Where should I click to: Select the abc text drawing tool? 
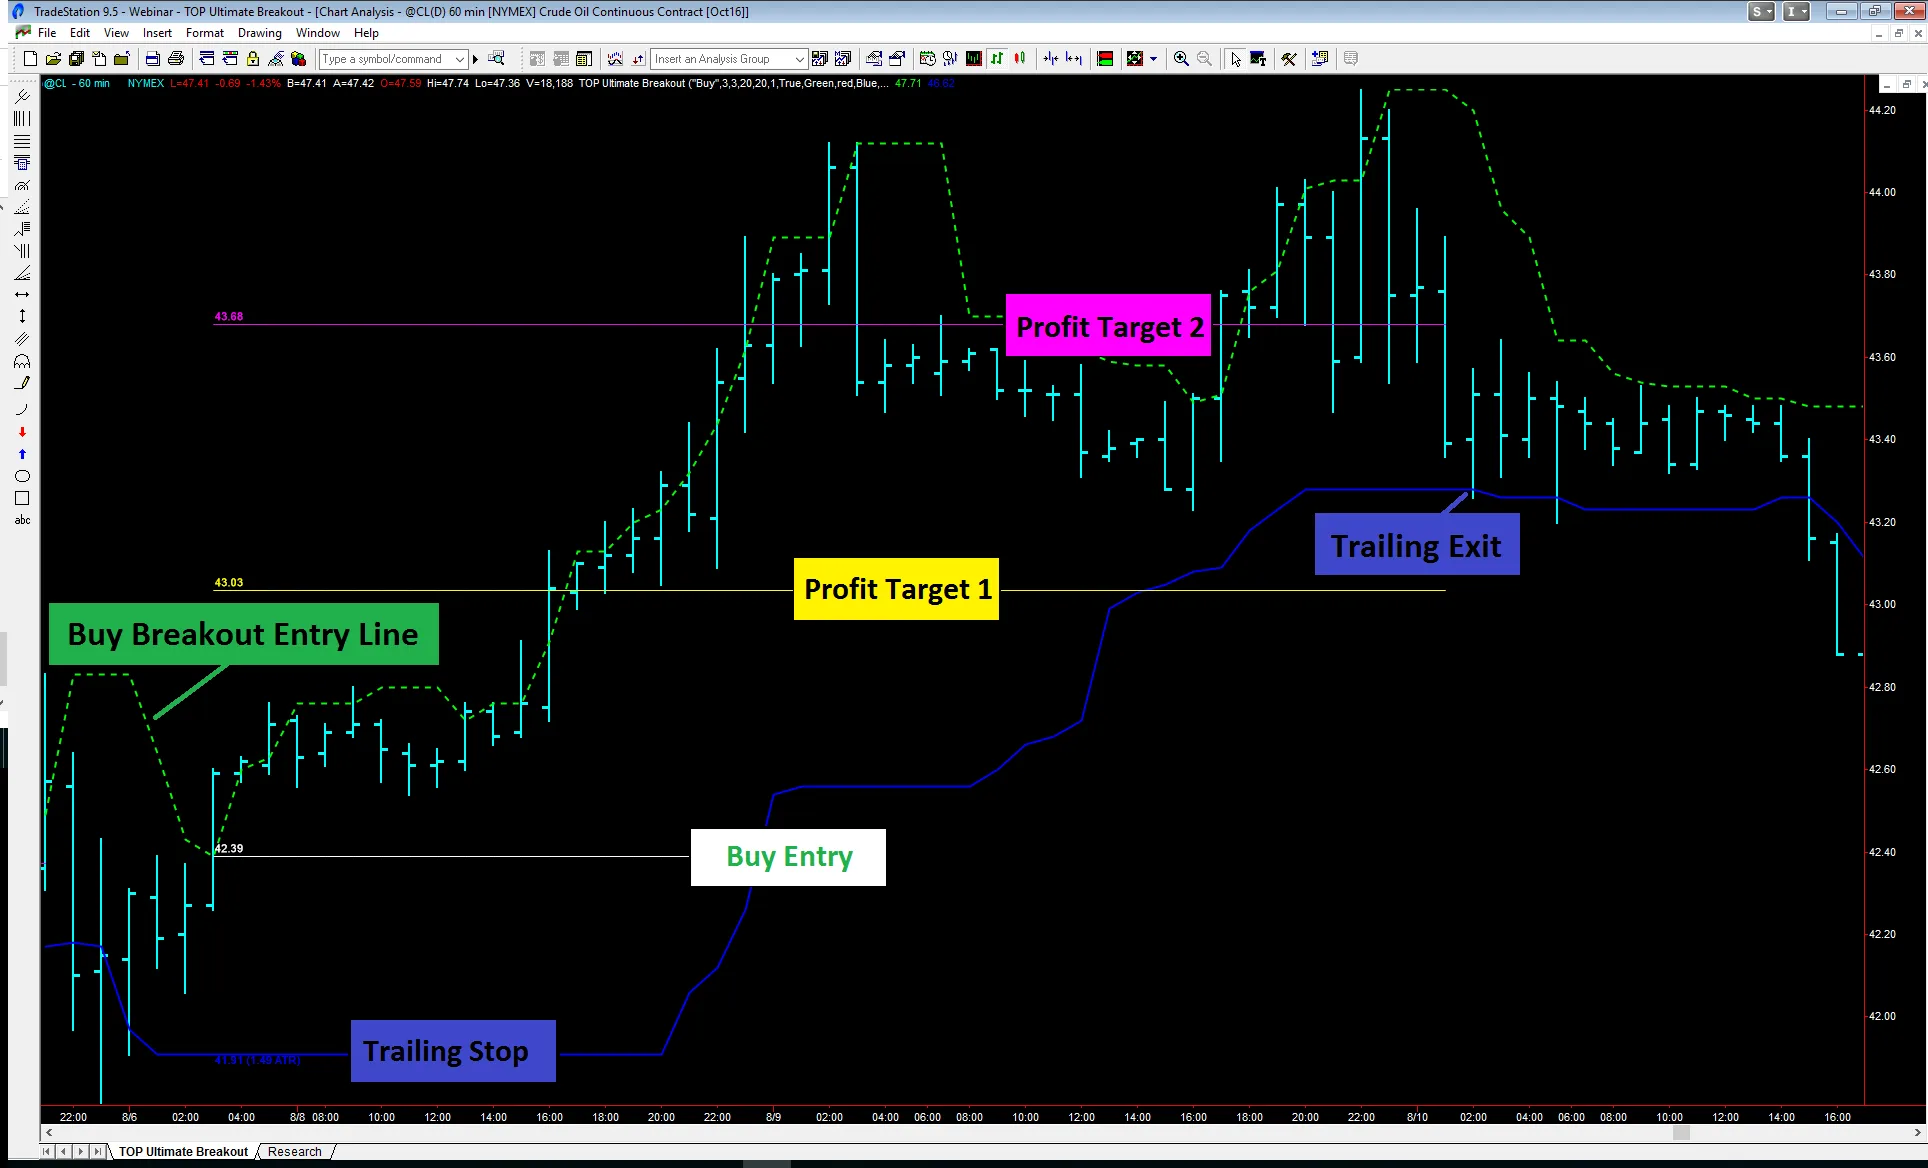(x=22, y=520)
